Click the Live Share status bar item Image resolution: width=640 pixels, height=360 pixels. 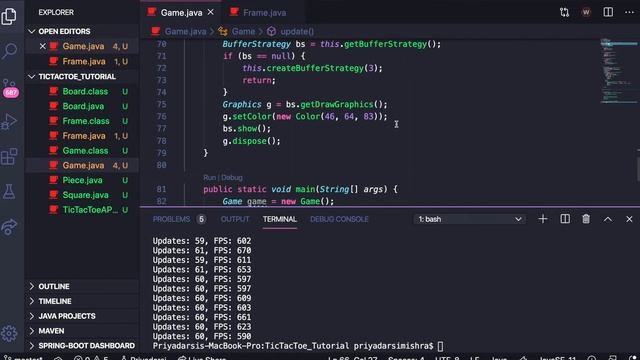202,358
